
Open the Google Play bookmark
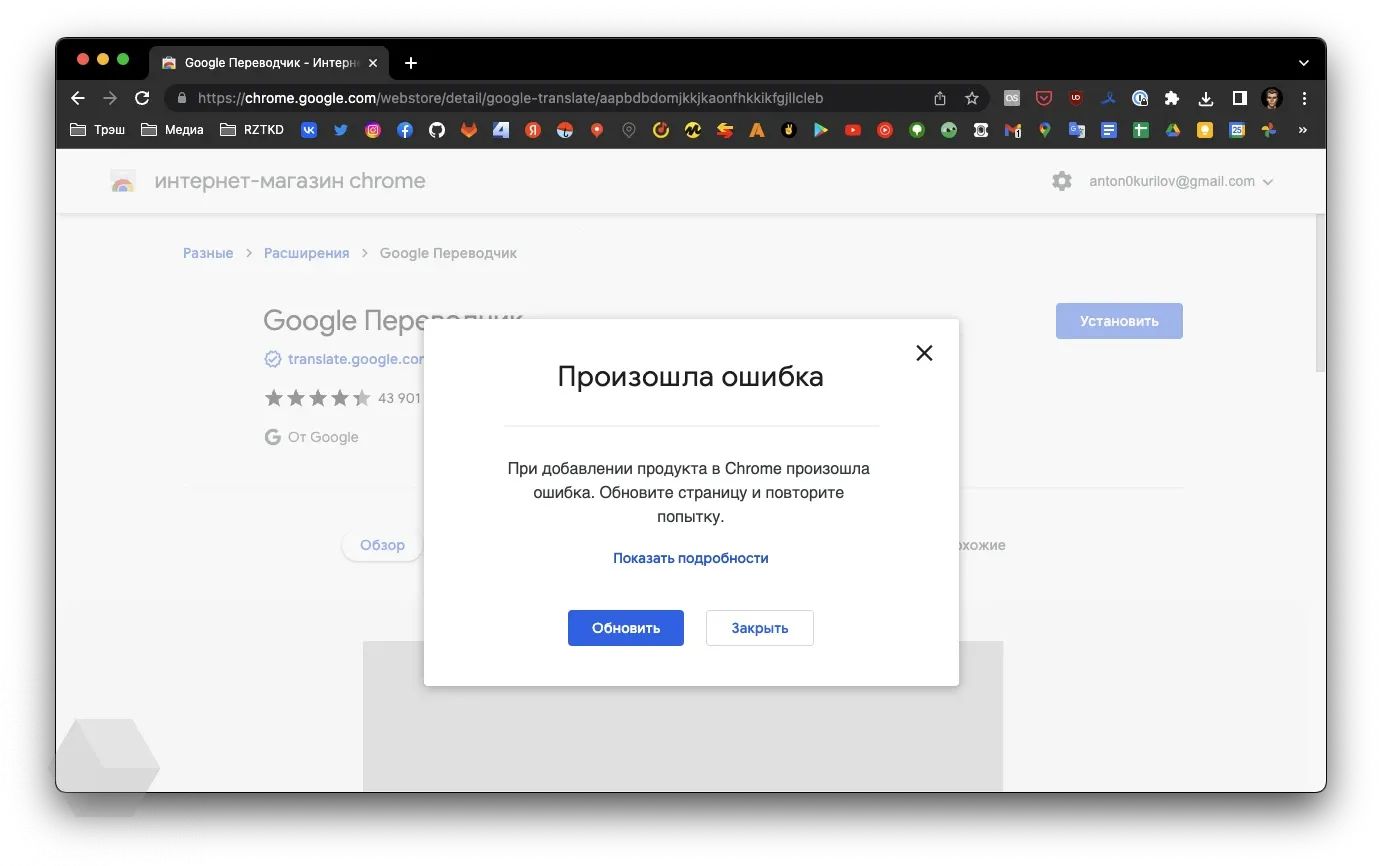(x=821, y=130)
